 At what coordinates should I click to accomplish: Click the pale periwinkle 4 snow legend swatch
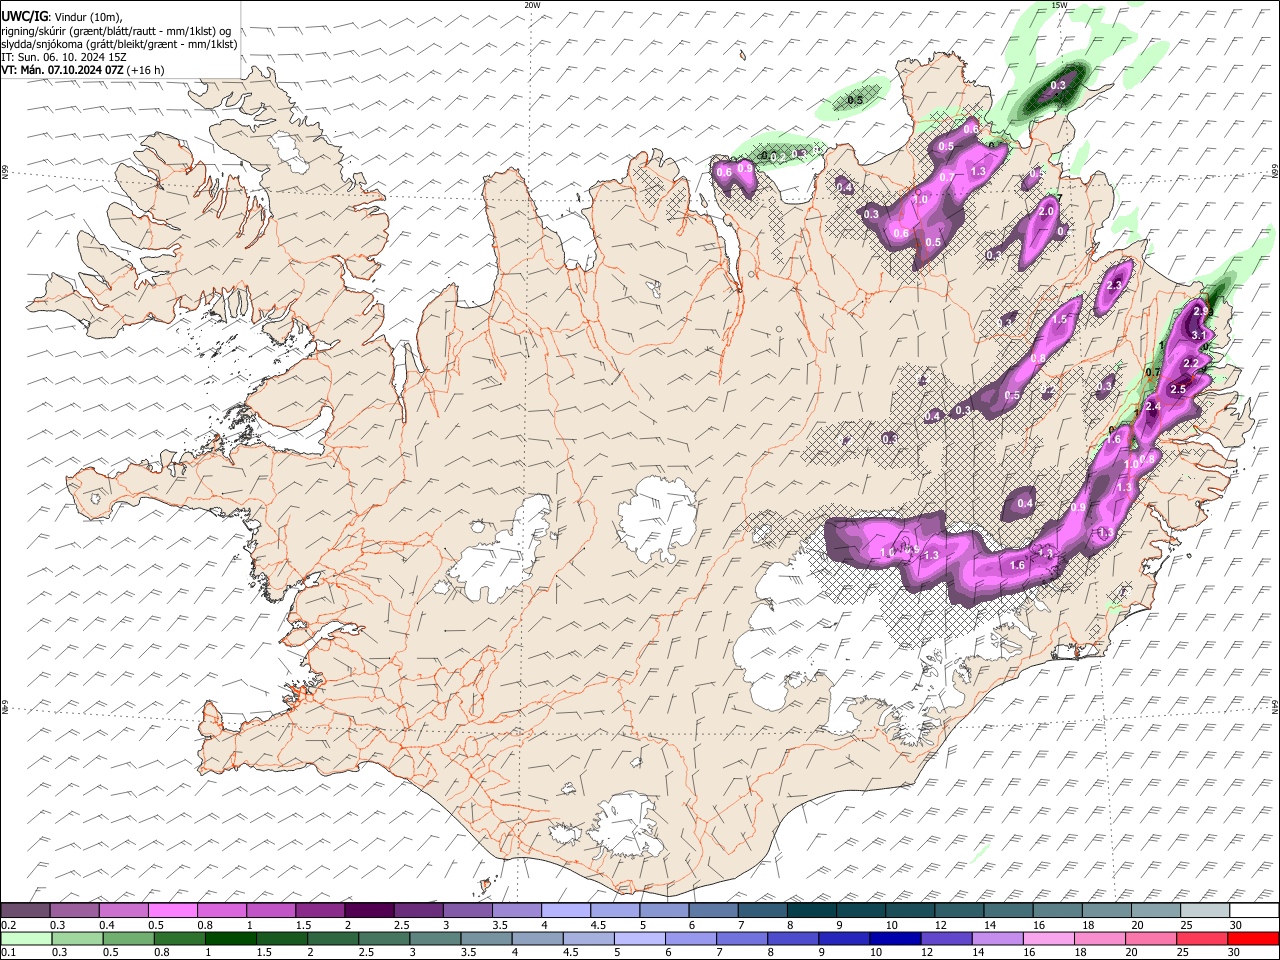point(564,911)
